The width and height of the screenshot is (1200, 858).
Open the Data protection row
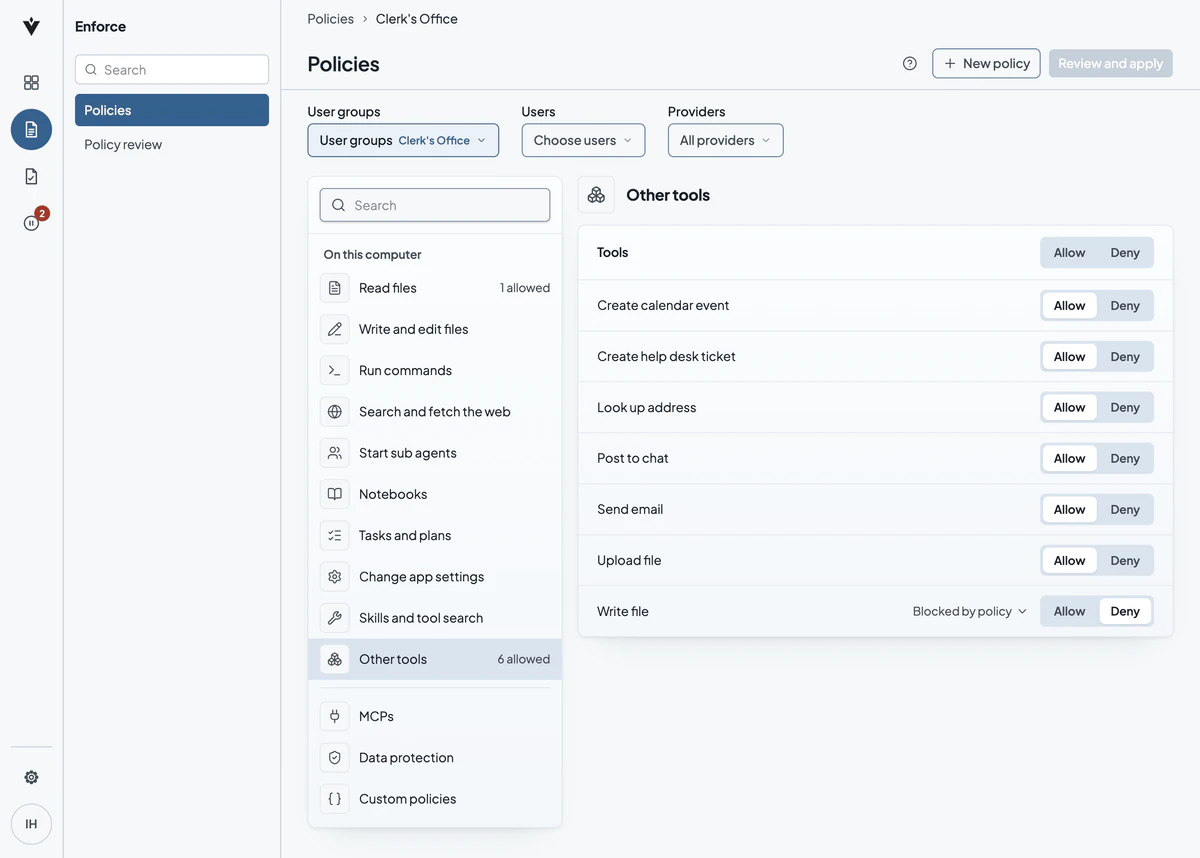[435, 758]
